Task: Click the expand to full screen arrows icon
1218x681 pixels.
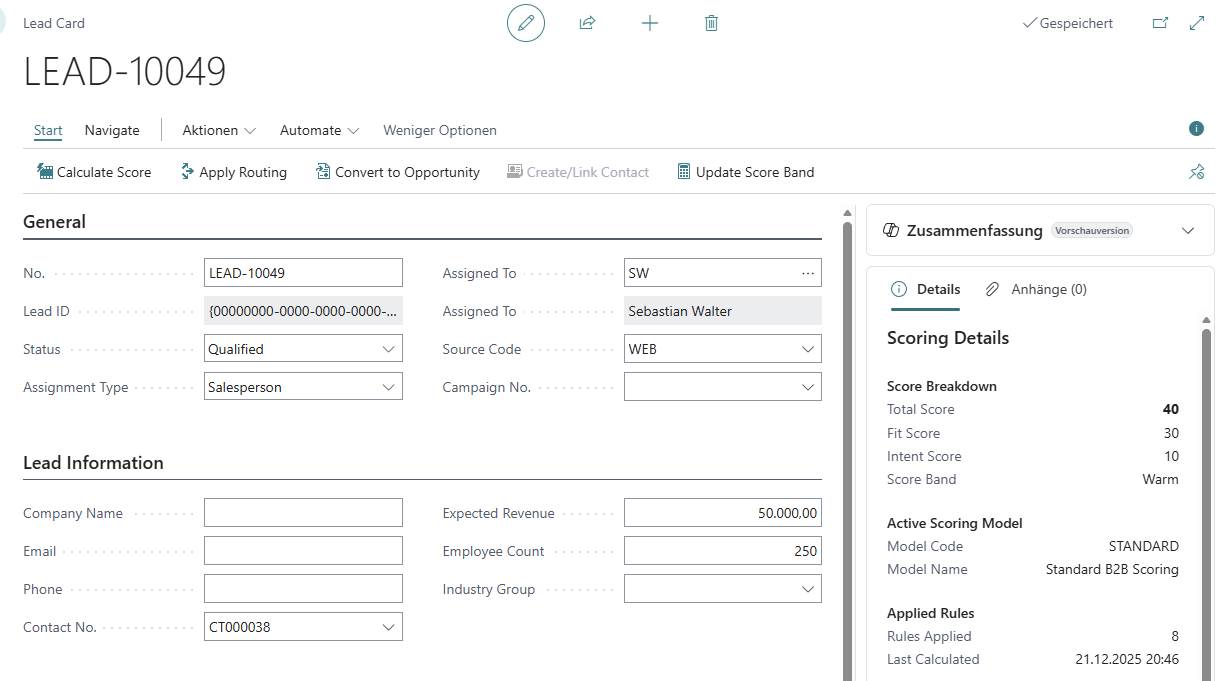Action: point(1196,23)
